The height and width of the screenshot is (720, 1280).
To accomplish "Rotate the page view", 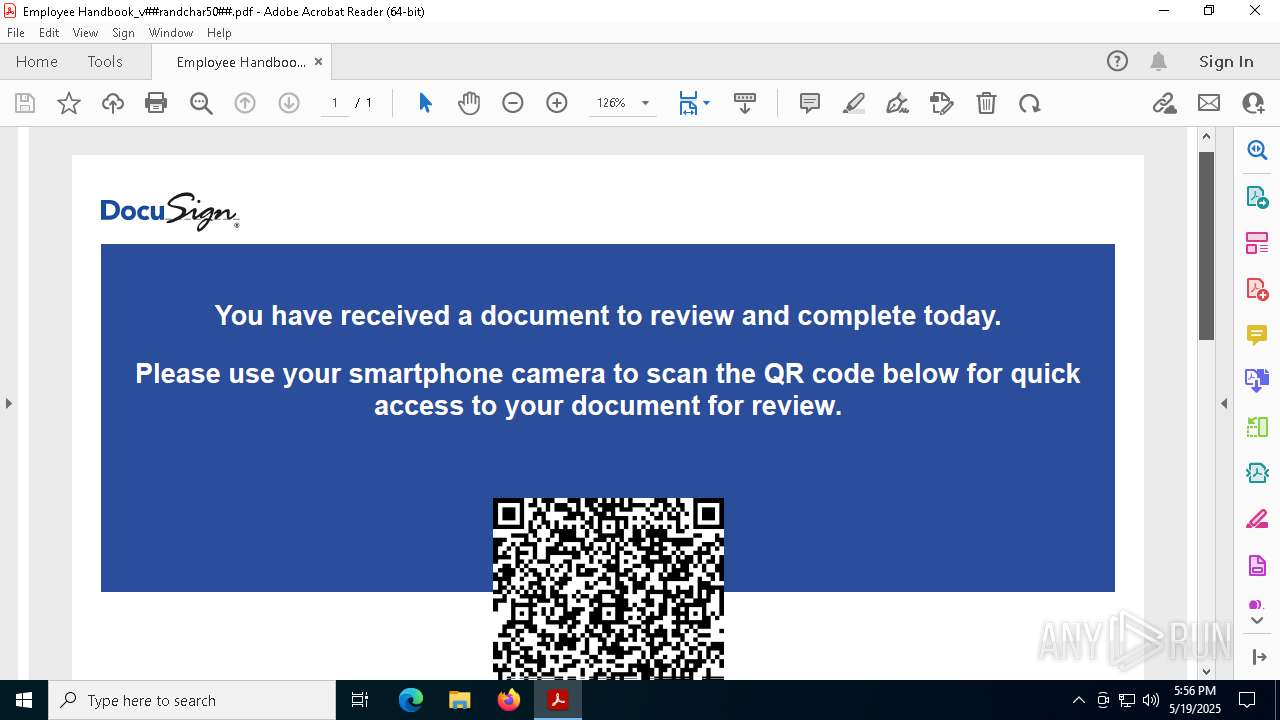I will pos(1030,103).
